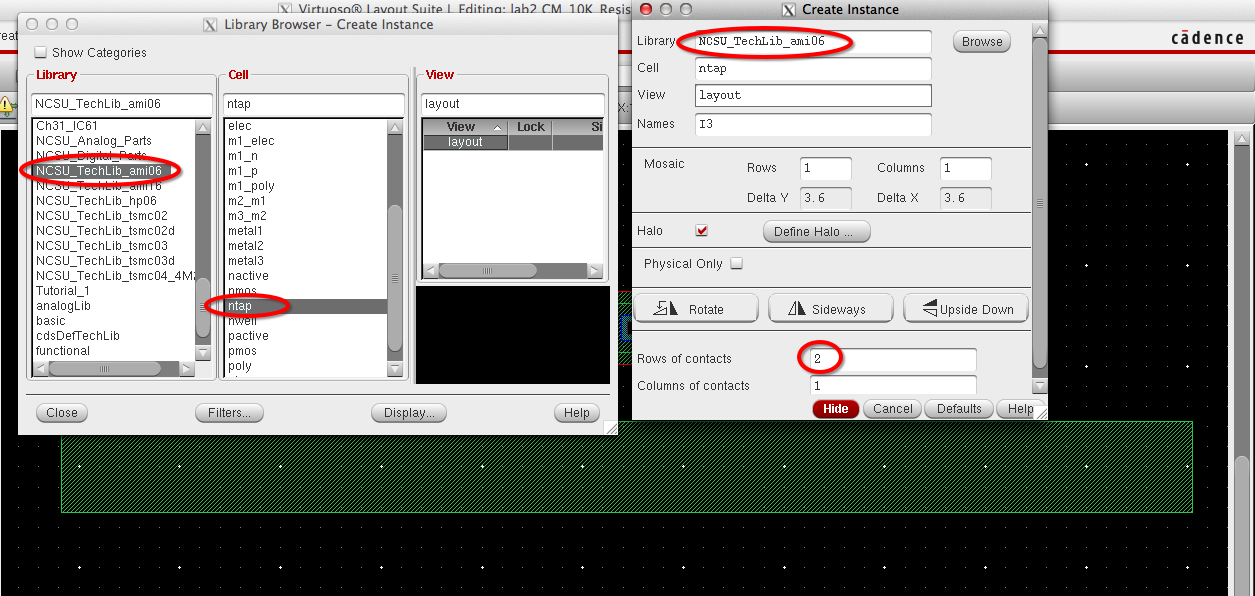Restore Defaults in Create Instance

tap(959, 409)
